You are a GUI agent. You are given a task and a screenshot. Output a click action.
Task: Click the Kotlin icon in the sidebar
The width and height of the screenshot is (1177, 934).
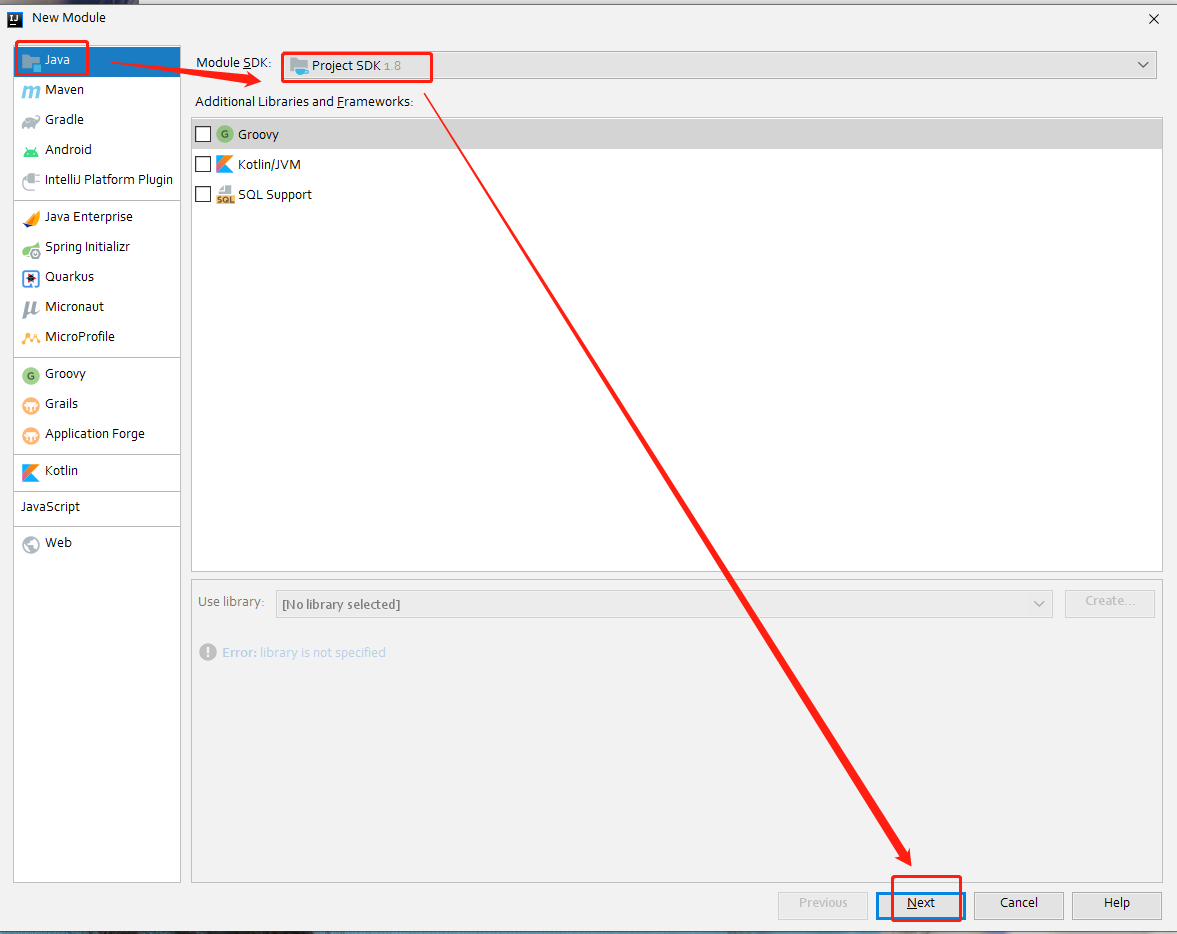coord(31,472)
